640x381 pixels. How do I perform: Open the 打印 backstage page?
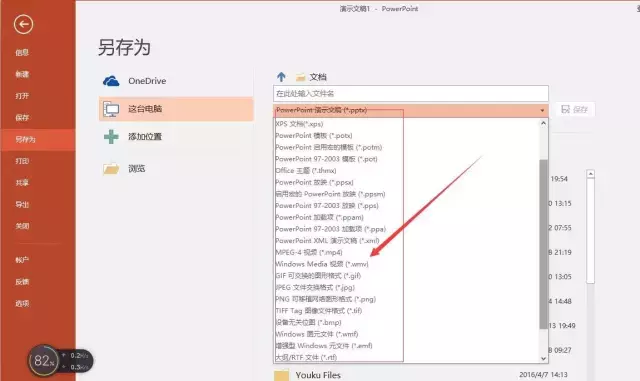click(22, 161)
